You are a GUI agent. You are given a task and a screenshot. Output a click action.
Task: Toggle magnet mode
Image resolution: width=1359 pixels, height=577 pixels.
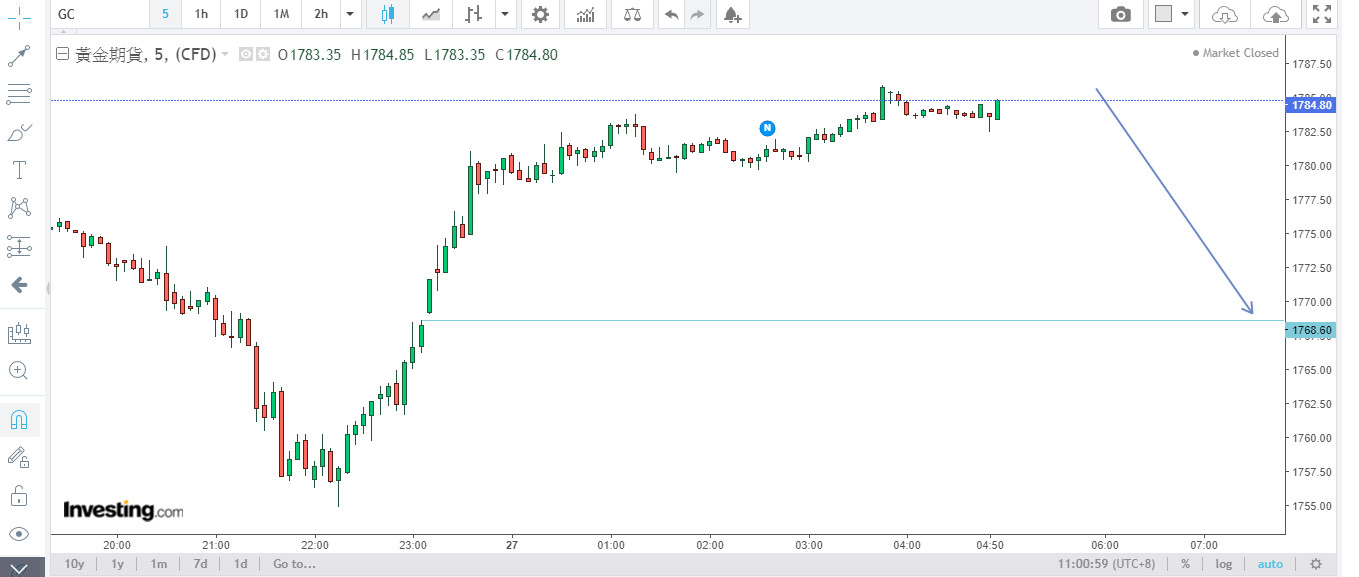[18, 420]
